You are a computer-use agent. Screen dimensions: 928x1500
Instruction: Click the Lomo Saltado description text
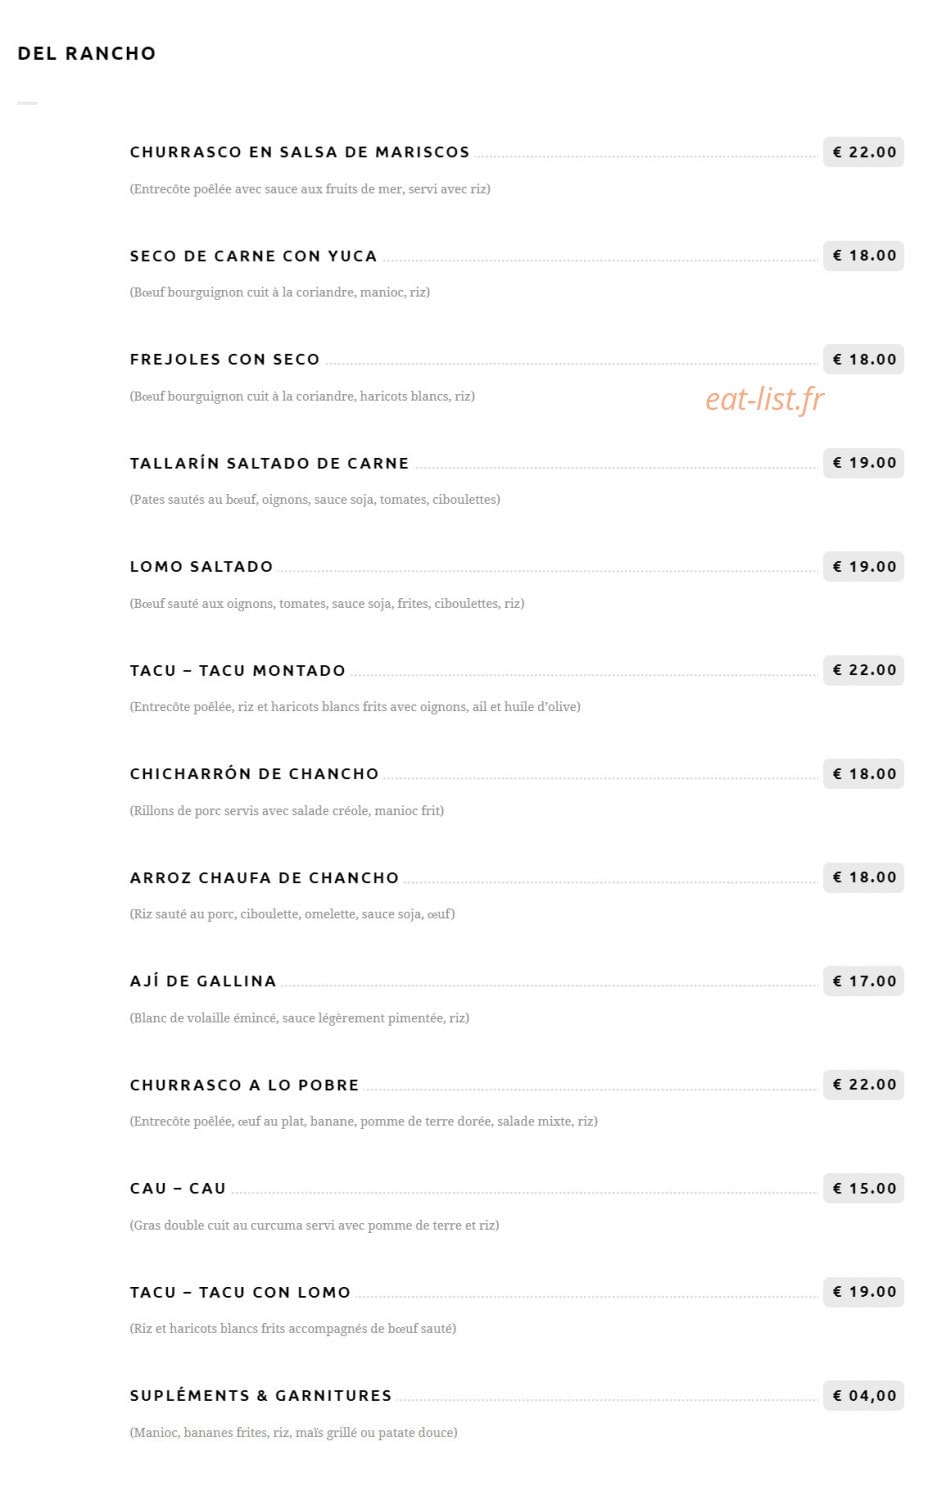327,603
